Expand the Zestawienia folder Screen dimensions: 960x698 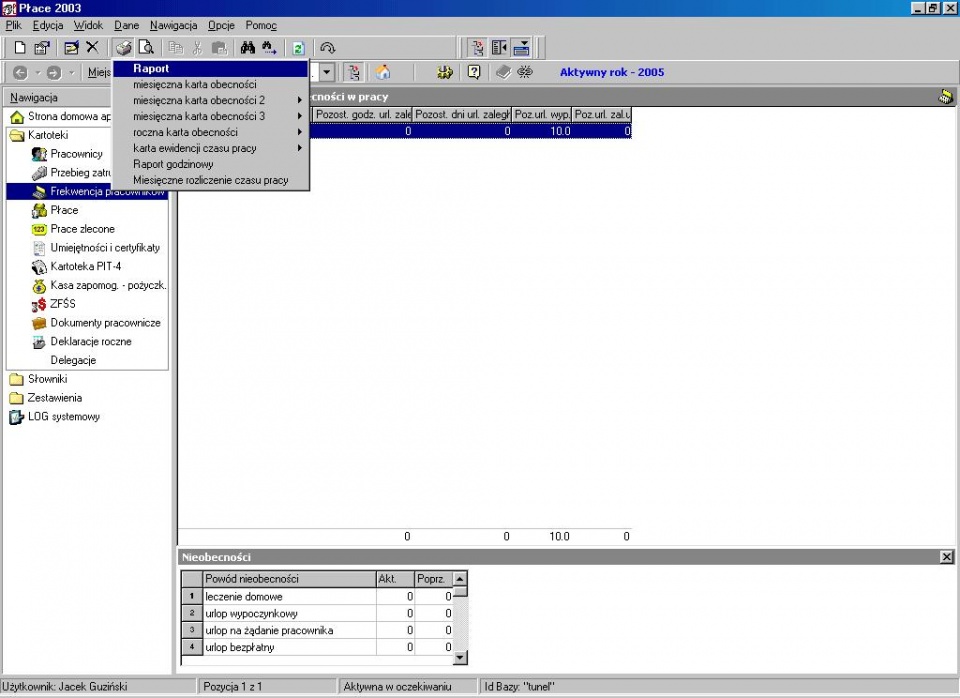(x=46, y=398)
